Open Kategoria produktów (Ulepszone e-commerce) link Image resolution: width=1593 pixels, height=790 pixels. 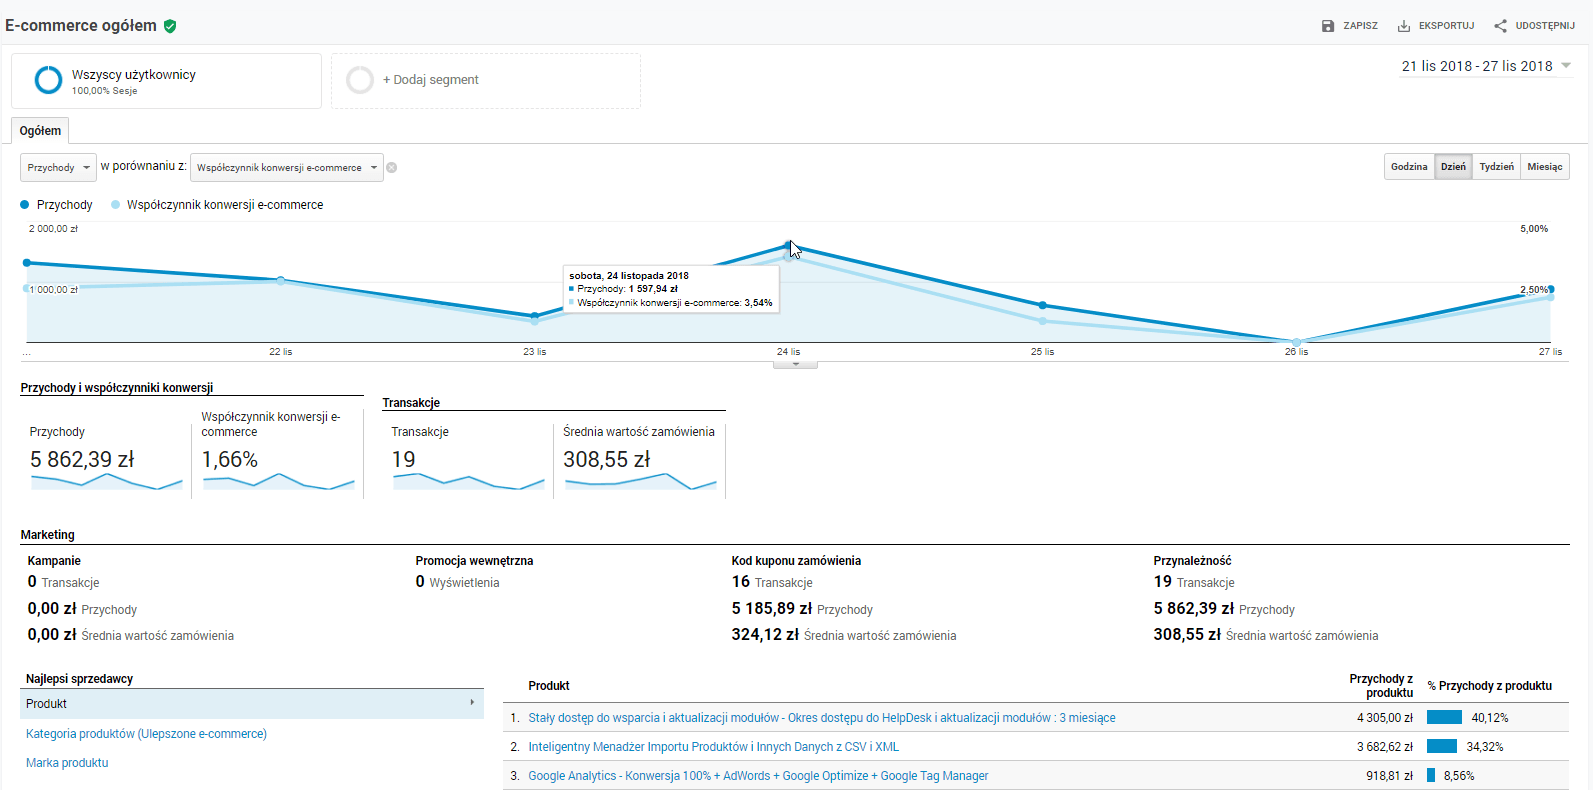click(146, 734)
